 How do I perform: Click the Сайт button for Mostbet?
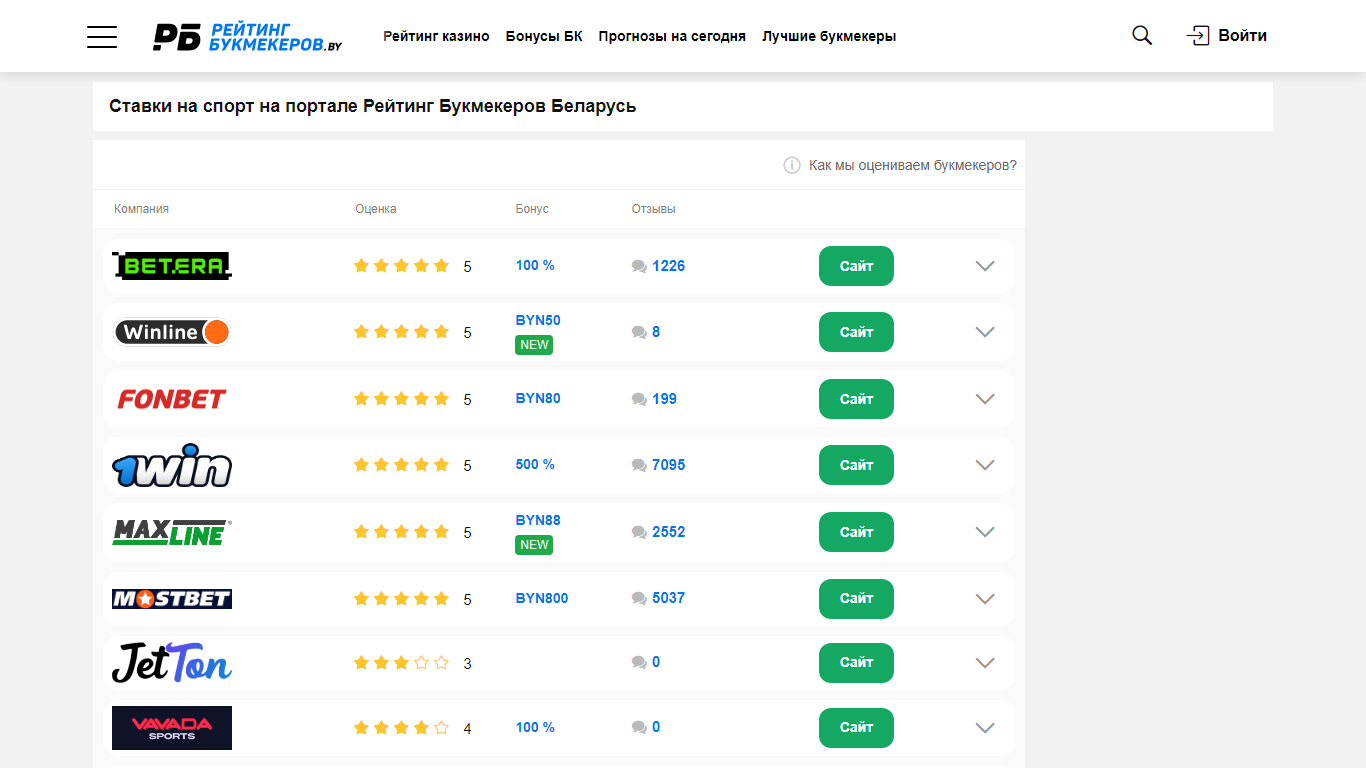856,599
